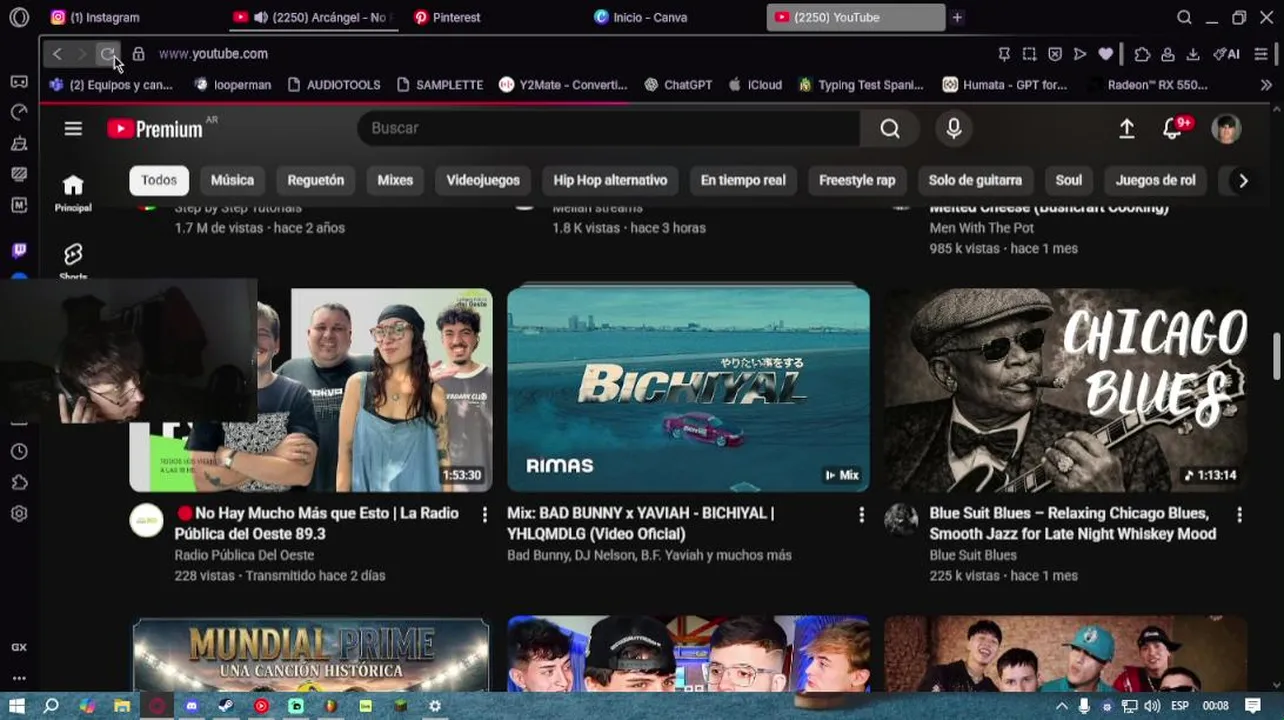Open Discord from the Windows taskbar
Screen dimensions: 1284x720
click(191, 706)
